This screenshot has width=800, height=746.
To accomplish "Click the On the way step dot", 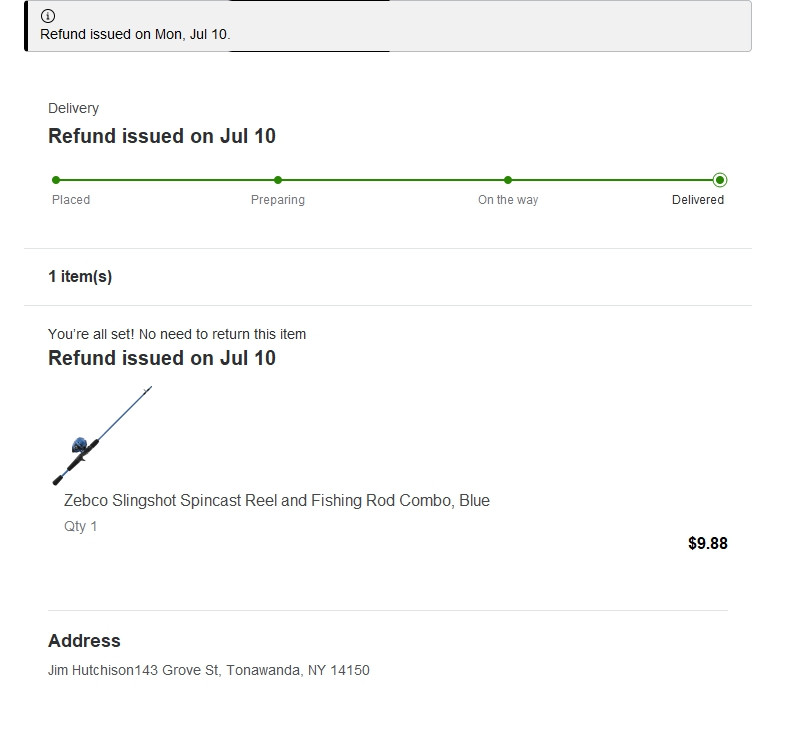I will click(508, 180).
